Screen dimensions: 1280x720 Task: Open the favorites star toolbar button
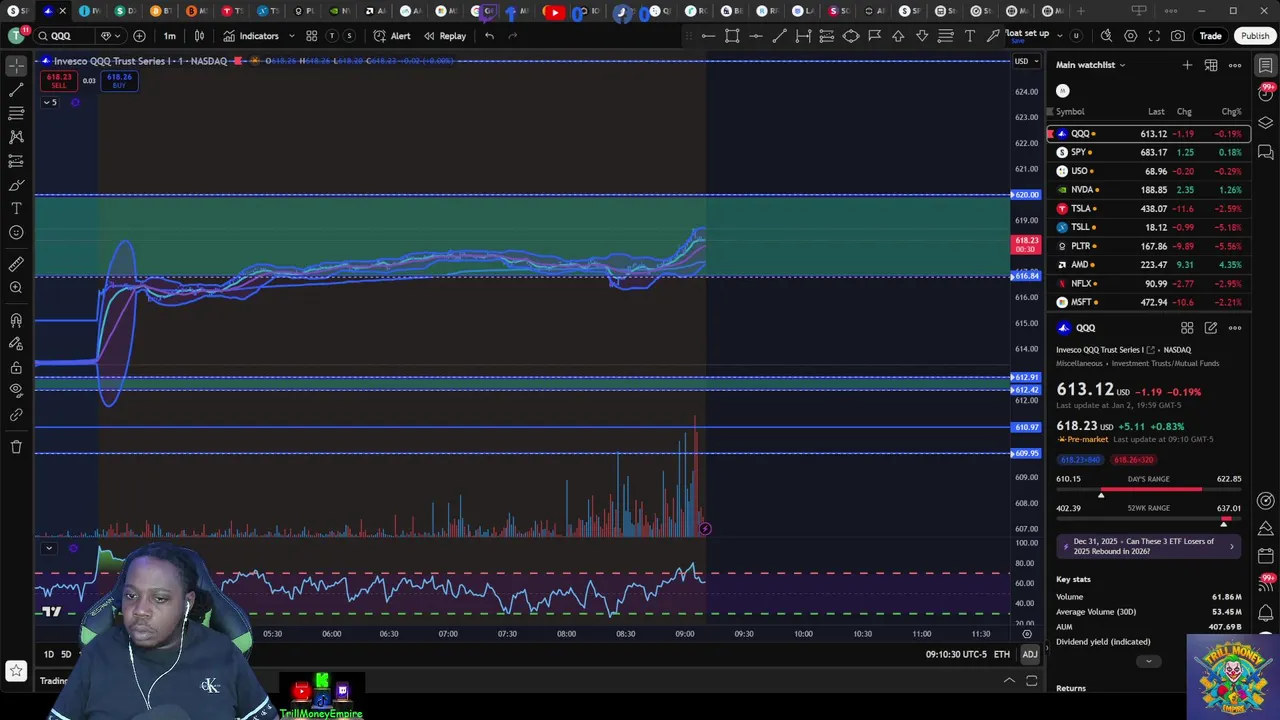pos(16,671)
